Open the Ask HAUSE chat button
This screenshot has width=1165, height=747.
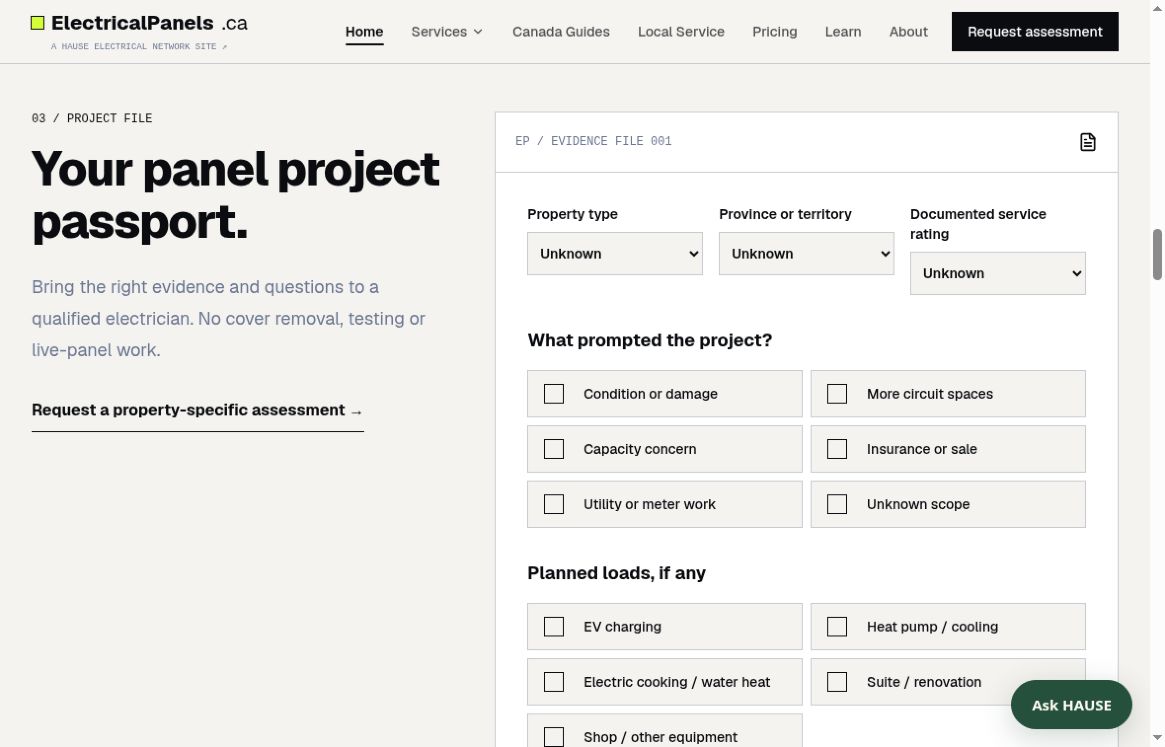point(1071,705)
